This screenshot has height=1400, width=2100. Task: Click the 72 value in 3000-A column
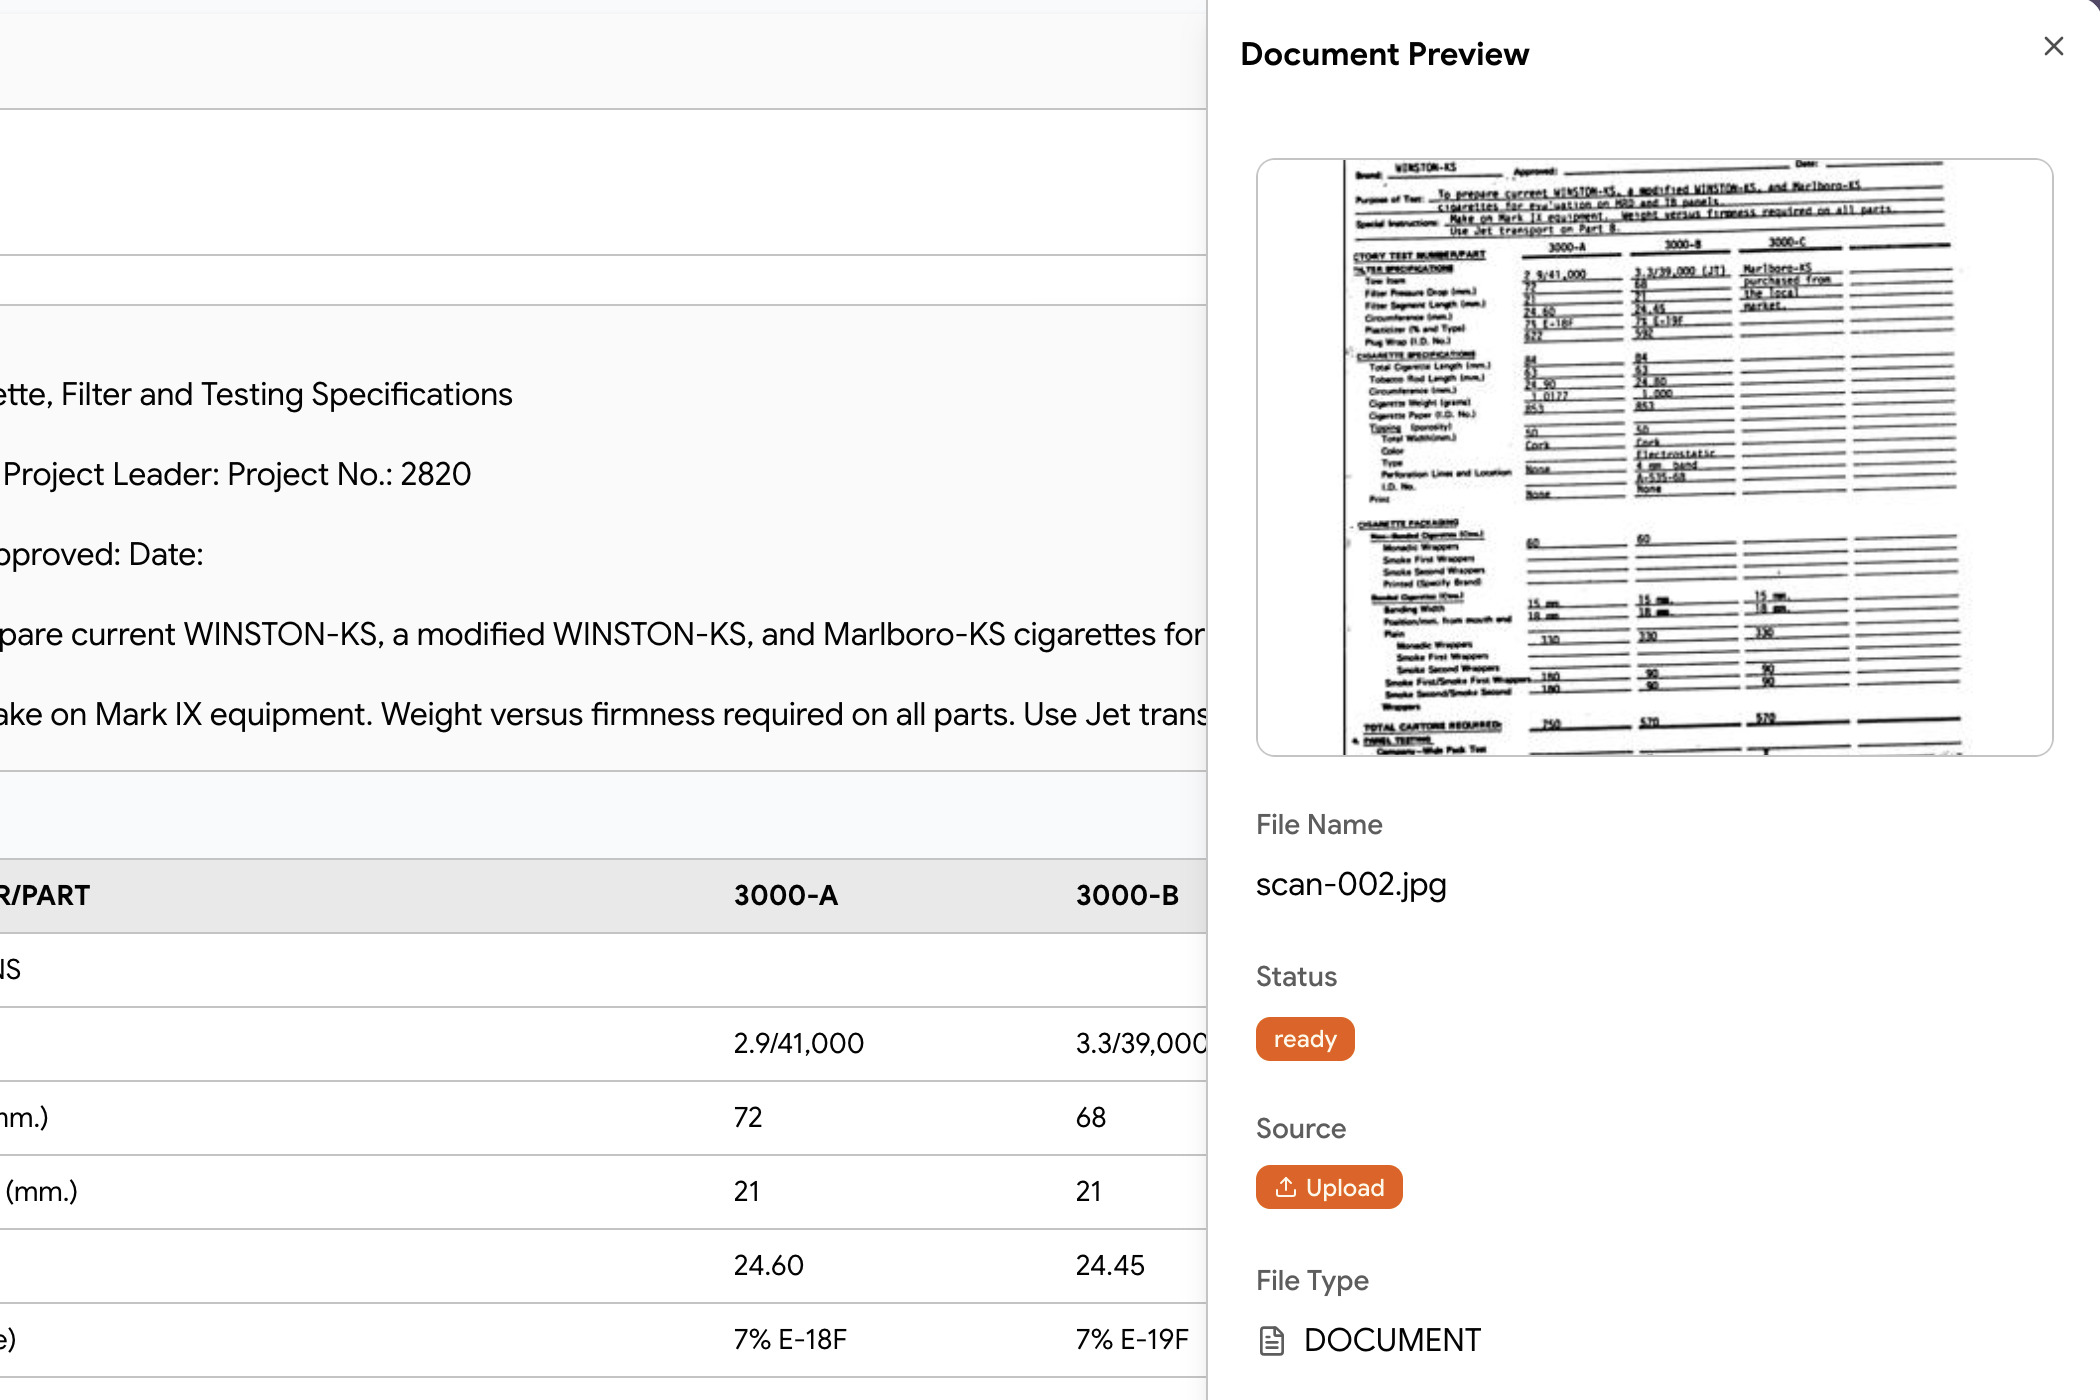(x=748, y=1117)
